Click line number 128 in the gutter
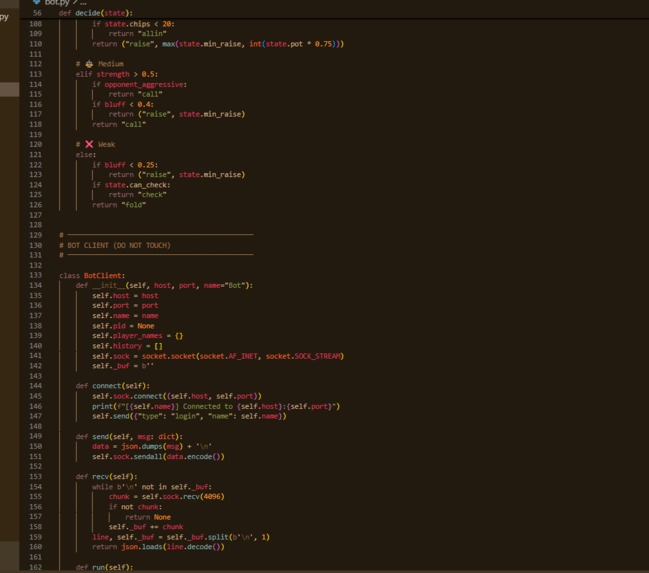The image size is (649, 573). point(35,225)
